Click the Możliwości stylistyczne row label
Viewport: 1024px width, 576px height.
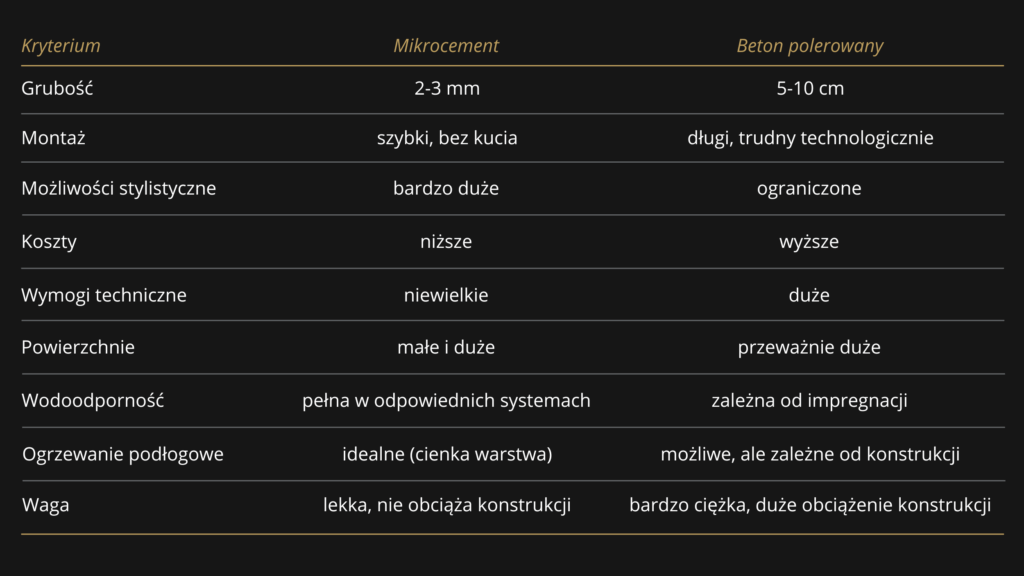119,188
